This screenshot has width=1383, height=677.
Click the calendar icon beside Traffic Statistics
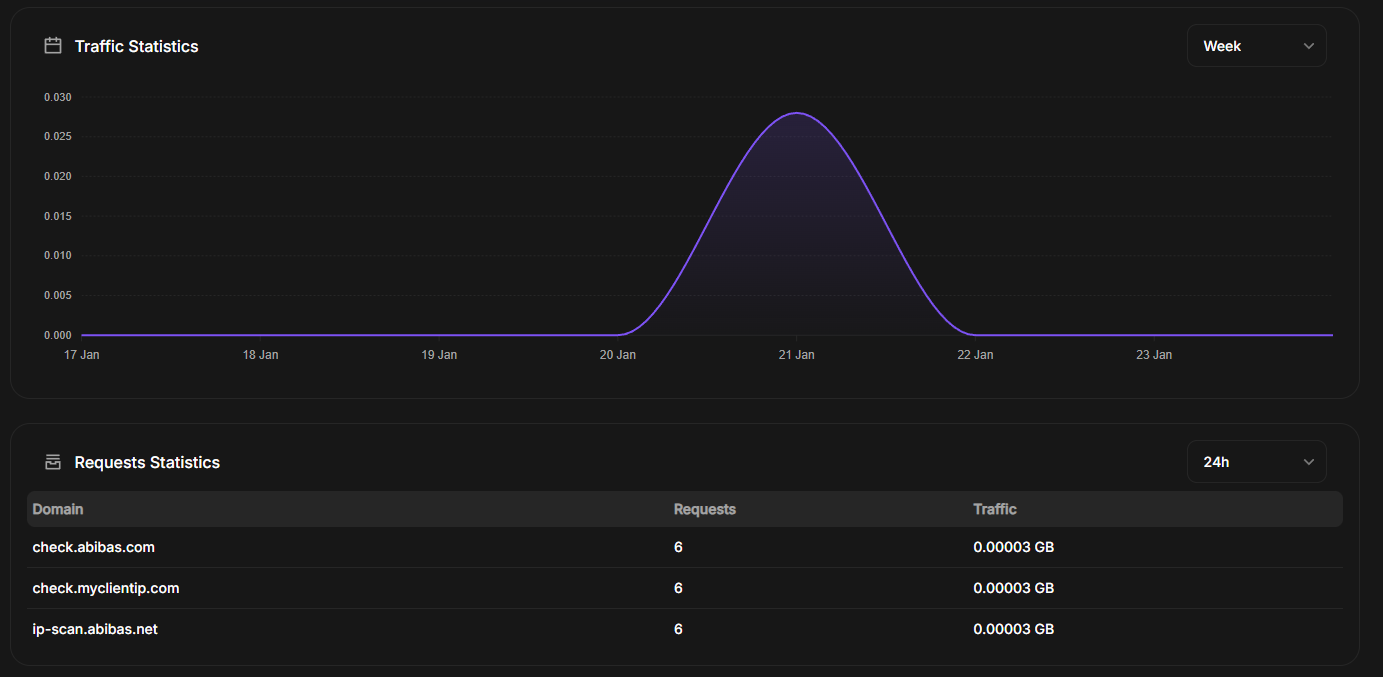click(x=53, y=46)
